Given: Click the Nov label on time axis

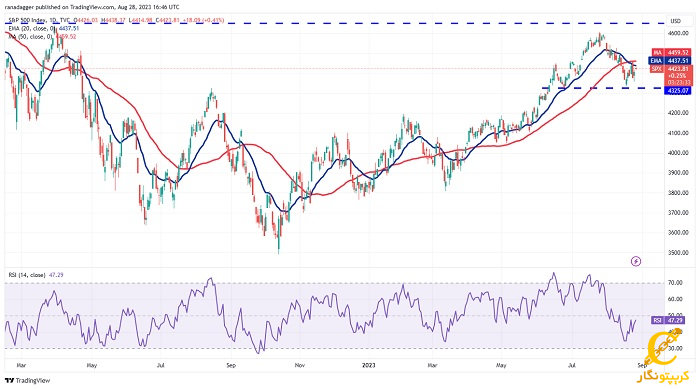Looking at the screenshot, I should click(x=300, y=365).
